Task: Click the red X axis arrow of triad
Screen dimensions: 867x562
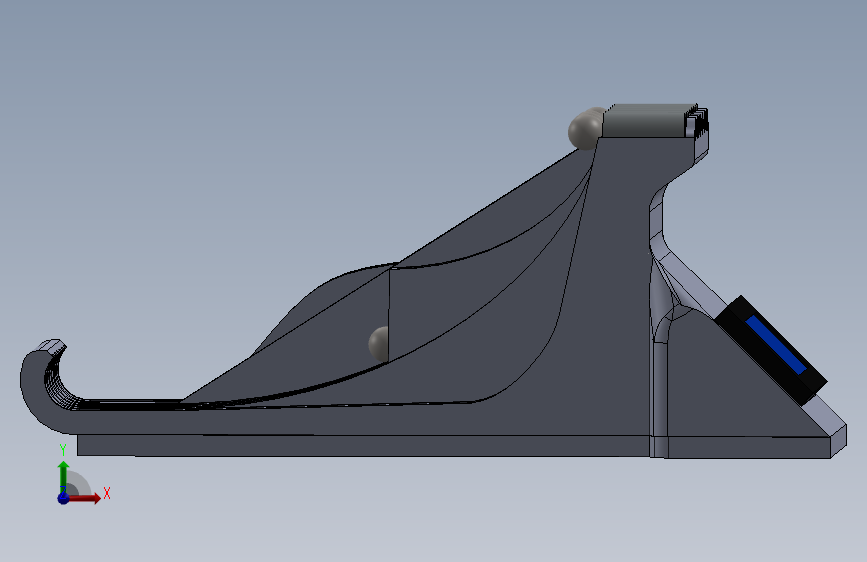Action: [84, 498]
